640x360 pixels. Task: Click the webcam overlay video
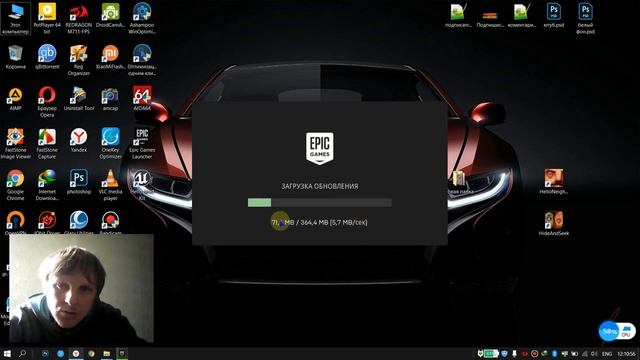pos(81,288)
